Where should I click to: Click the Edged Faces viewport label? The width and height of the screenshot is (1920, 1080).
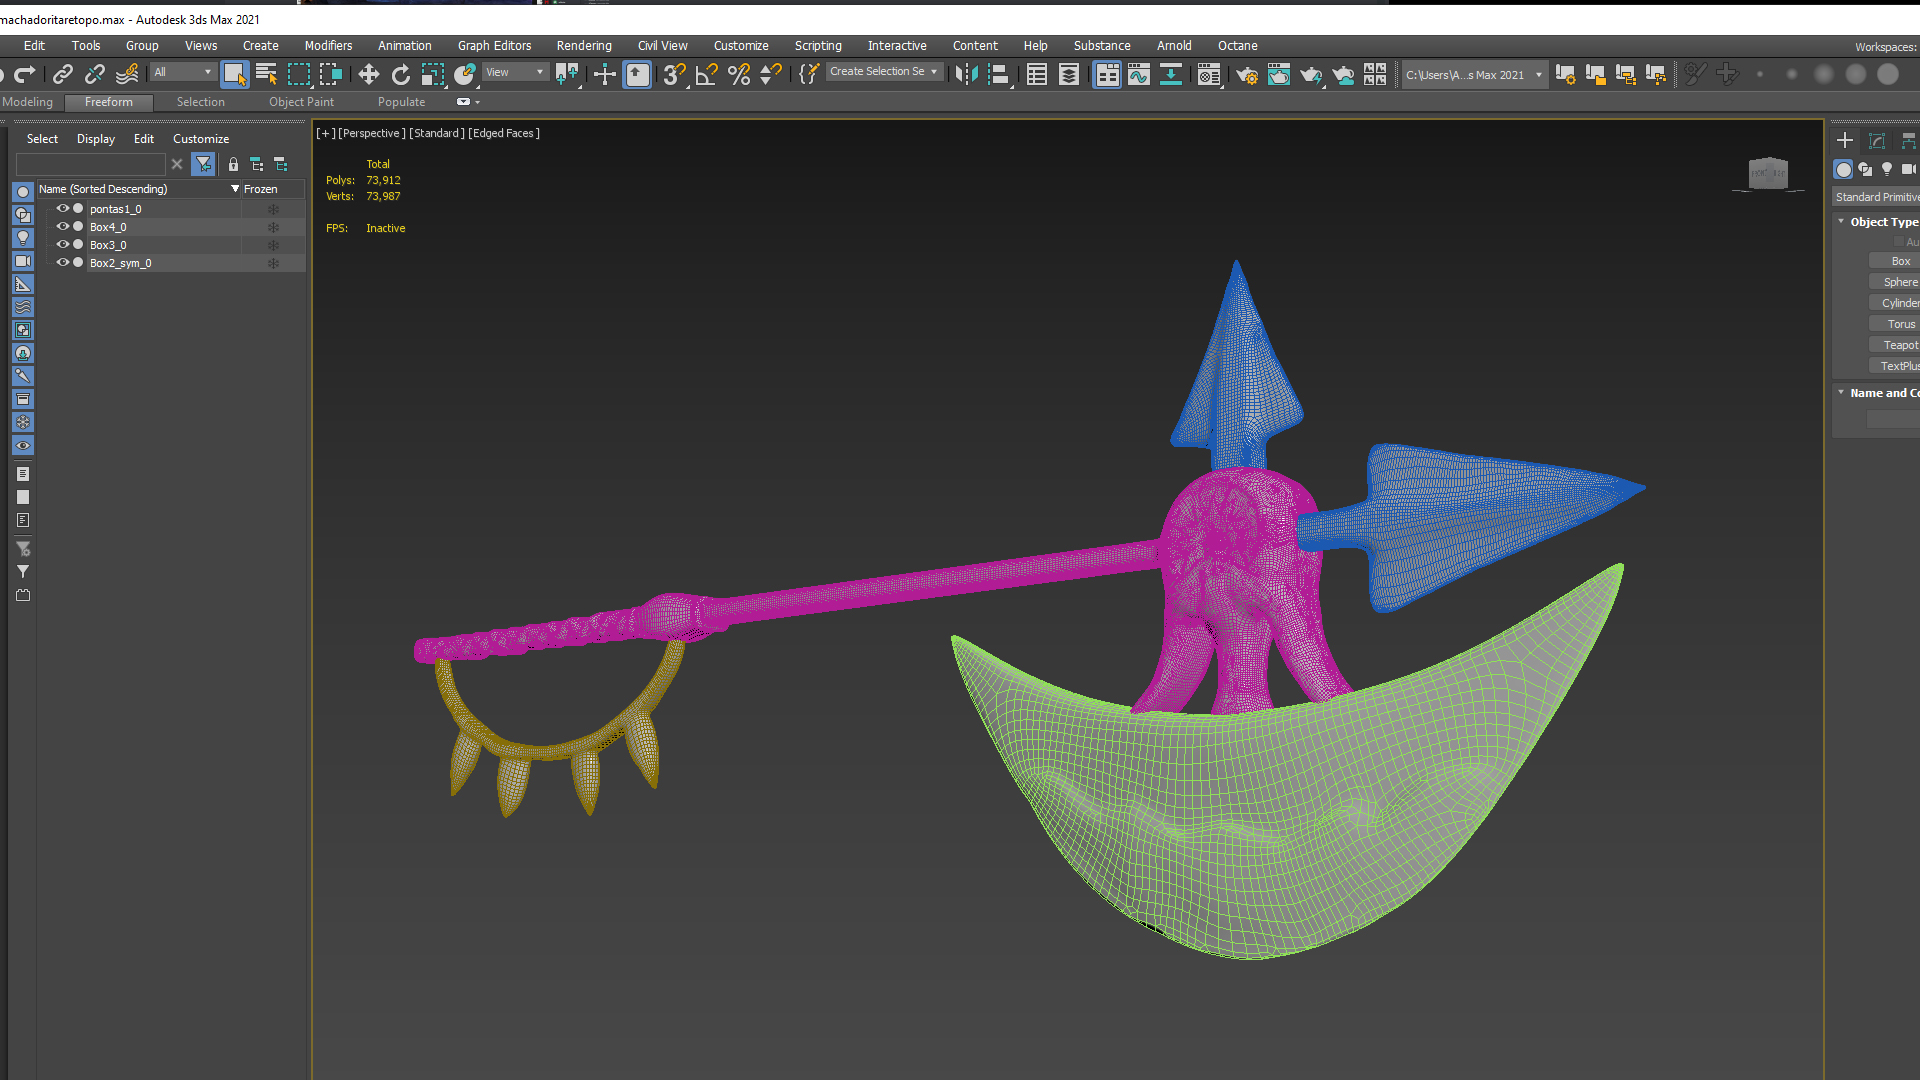(504, 133)
